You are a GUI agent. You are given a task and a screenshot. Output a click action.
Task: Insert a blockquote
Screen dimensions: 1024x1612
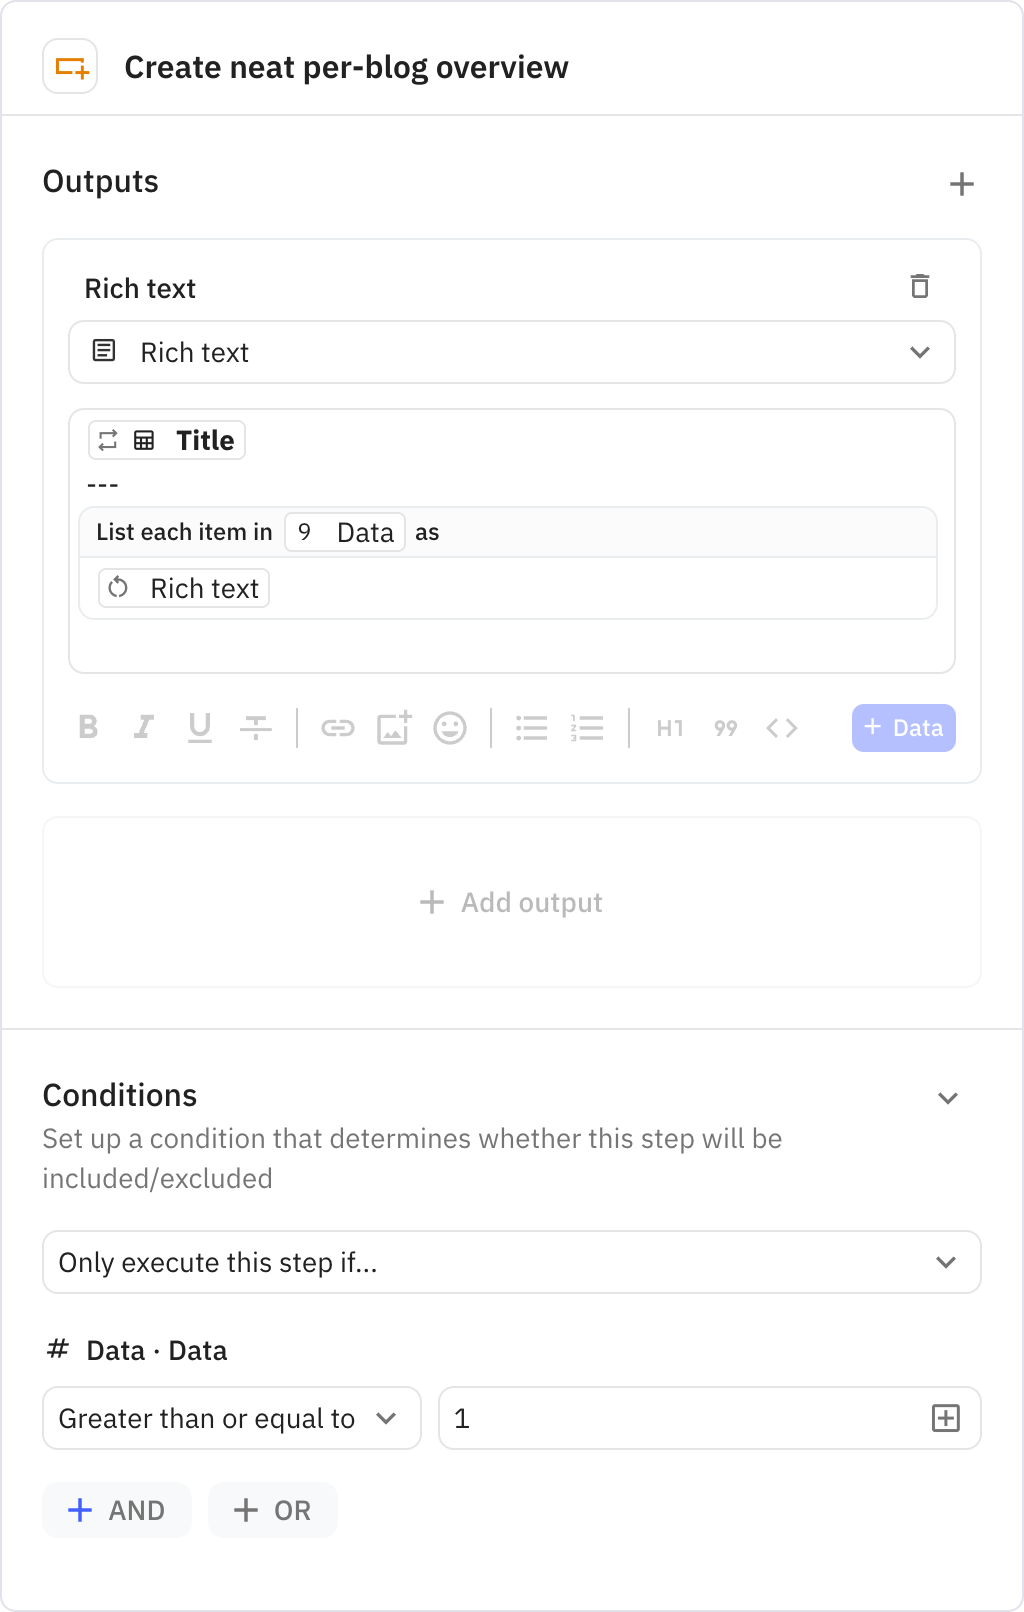725,728
